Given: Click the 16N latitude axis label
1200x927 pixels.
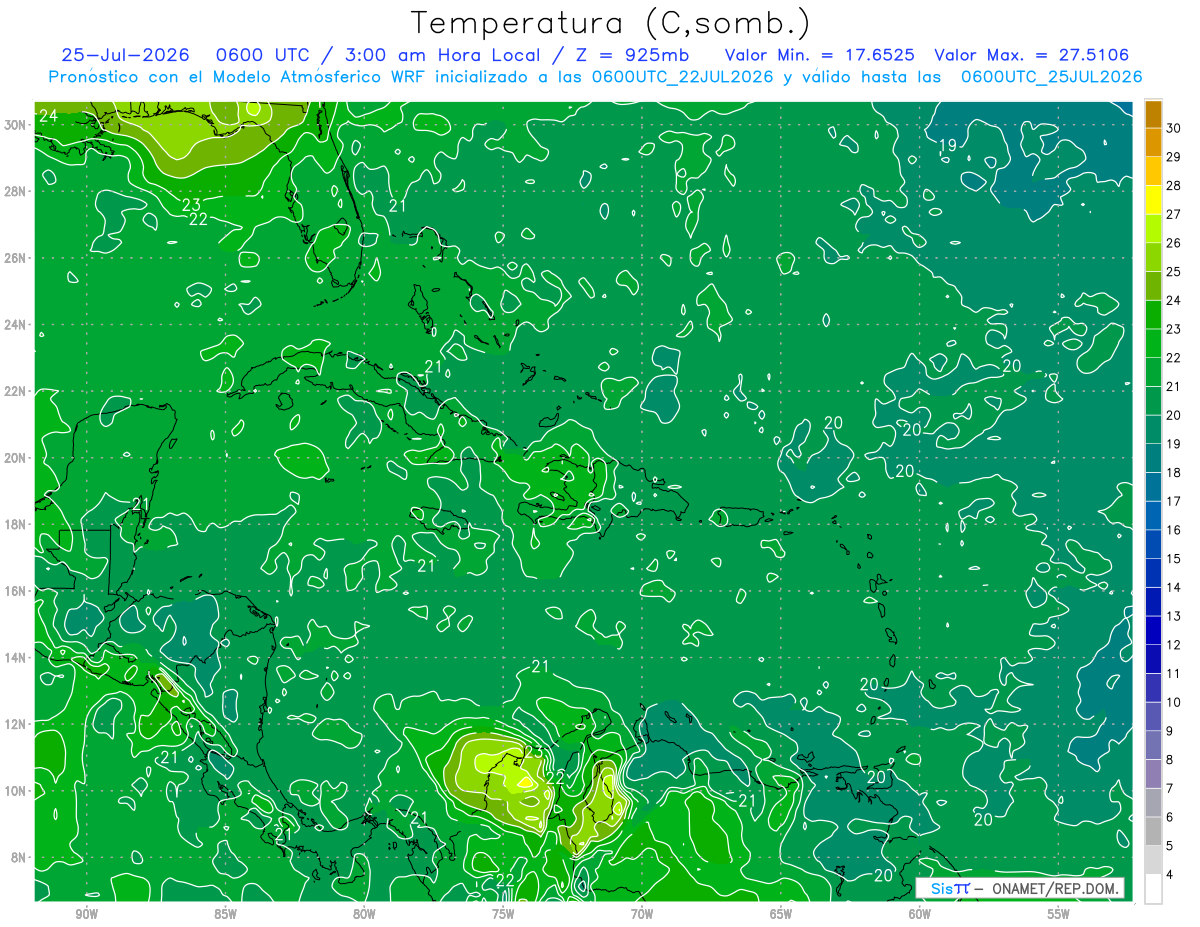Looking at the screenshot, I should pos(17,591).
